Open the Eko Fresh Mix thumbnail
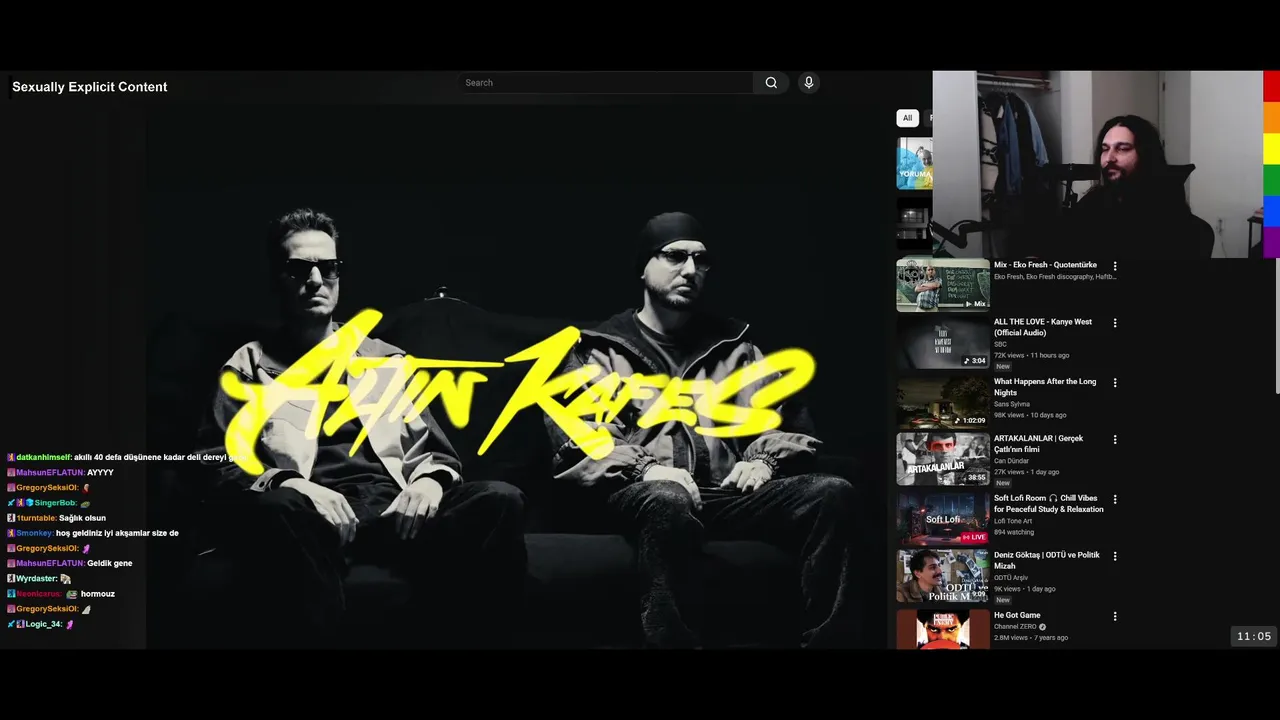The width and height of the screenshot is (1280, 720). pos(943,285)
